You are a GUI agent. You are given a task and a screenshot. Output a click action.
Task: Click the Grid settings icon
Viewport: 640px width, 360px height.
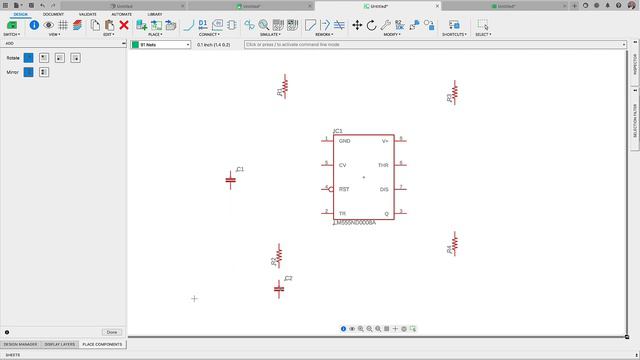63,25
